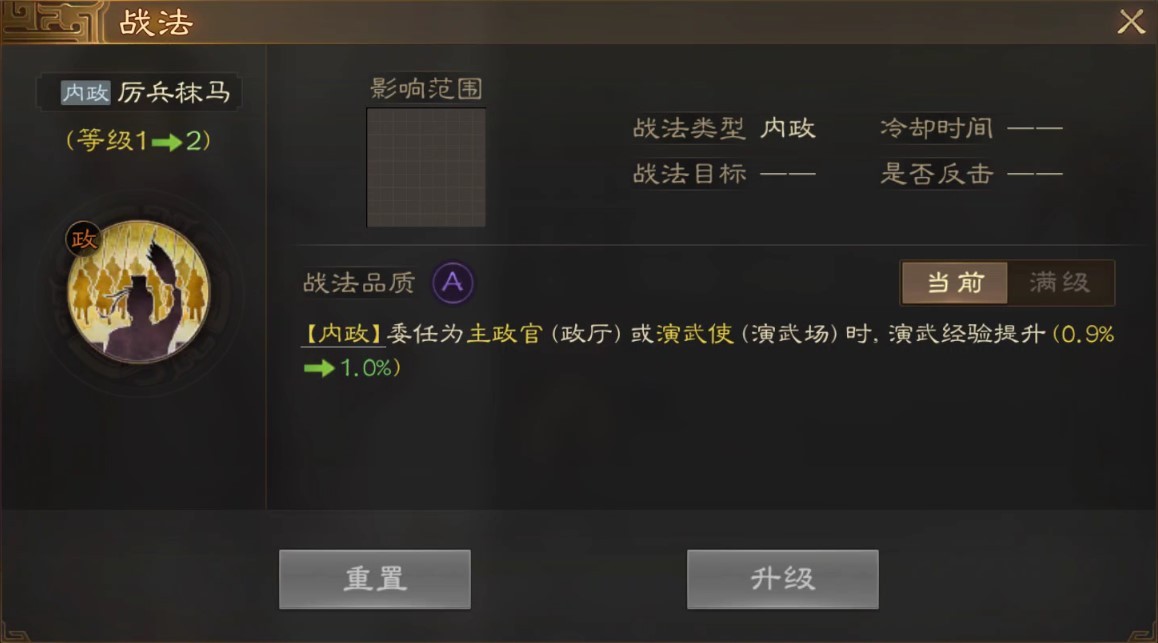
Task: Click the underlined 【内政】 description tag
Action: [x=344, y=334]
